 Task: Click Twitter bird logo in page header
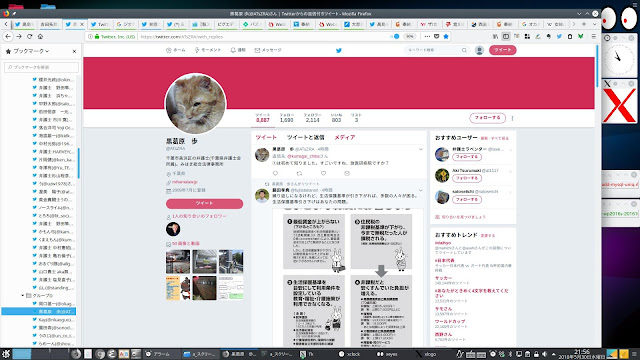338,50
